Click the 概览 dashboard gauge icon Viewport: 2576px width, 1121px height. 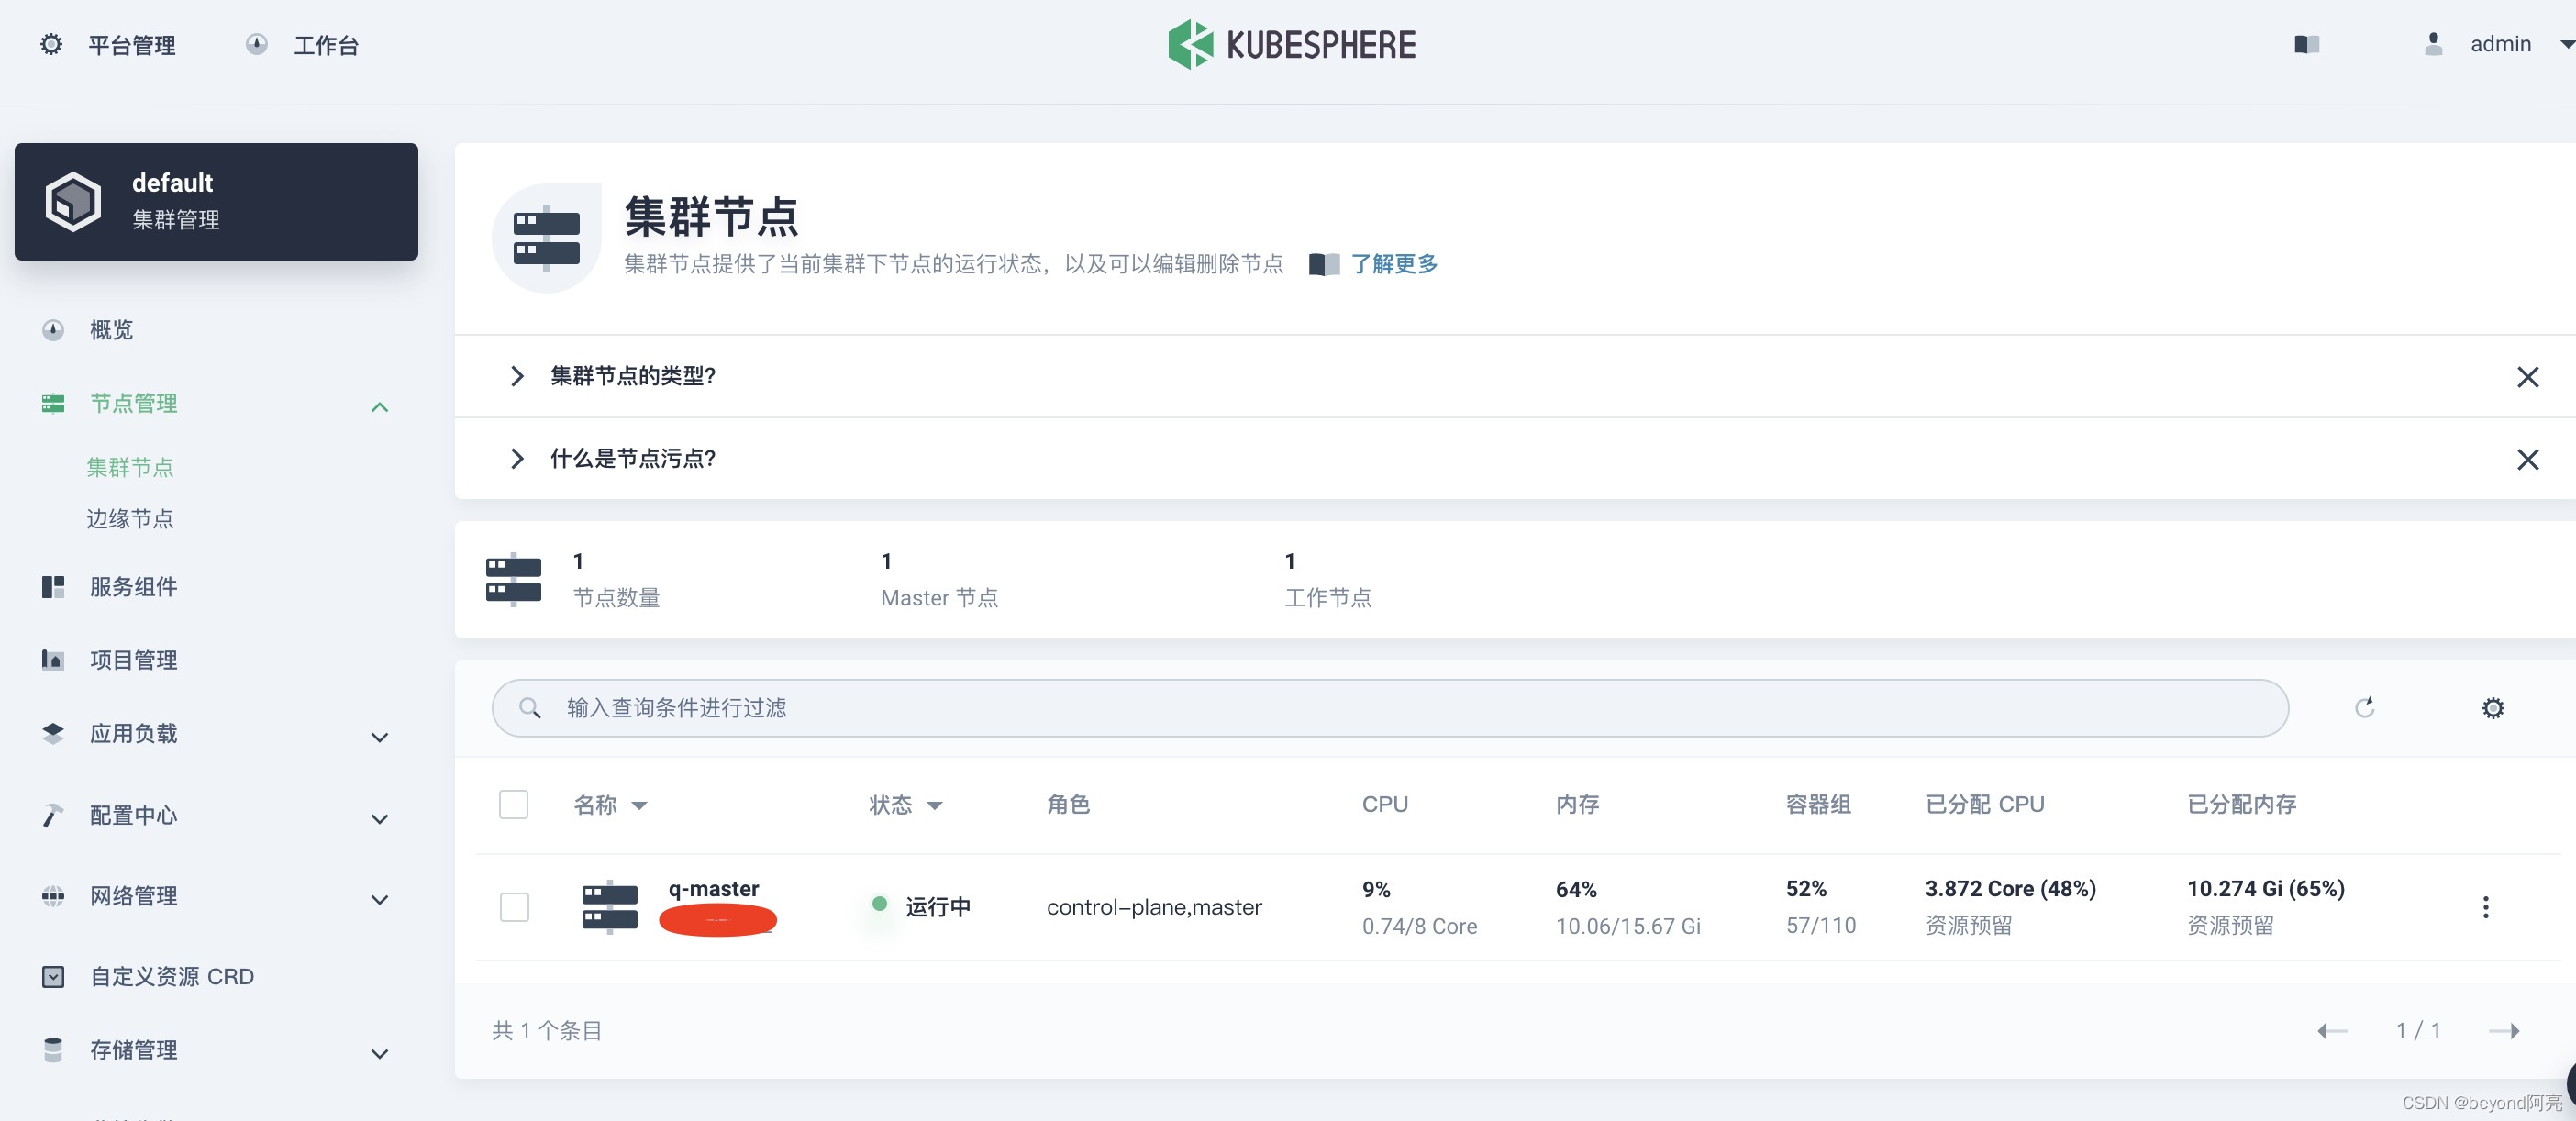(x=53, y=329)
